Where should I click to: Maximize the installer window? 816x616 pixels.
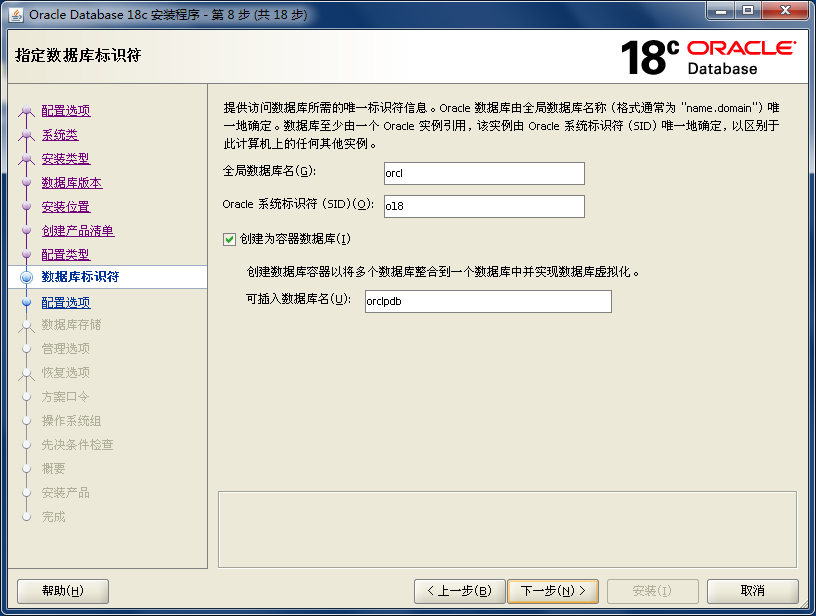point(748,11)
